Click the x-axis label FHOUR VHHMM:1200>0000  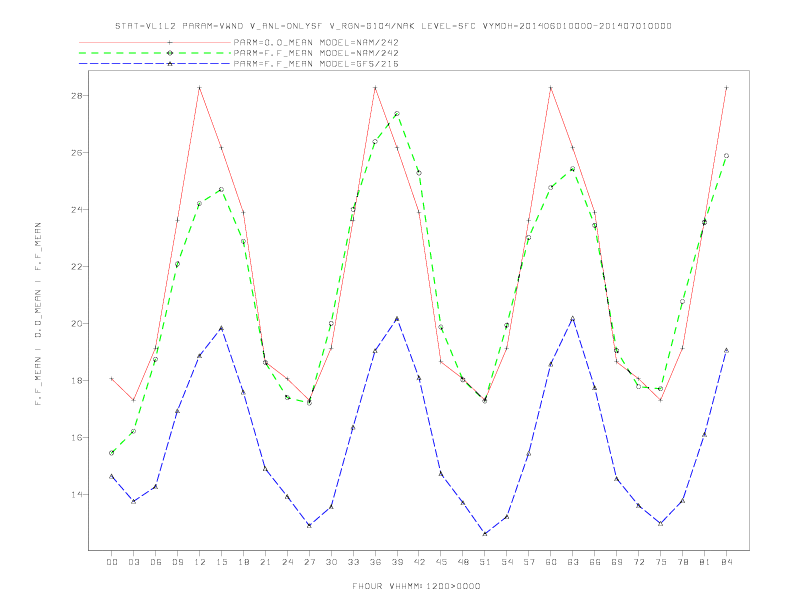pos(416,586)
